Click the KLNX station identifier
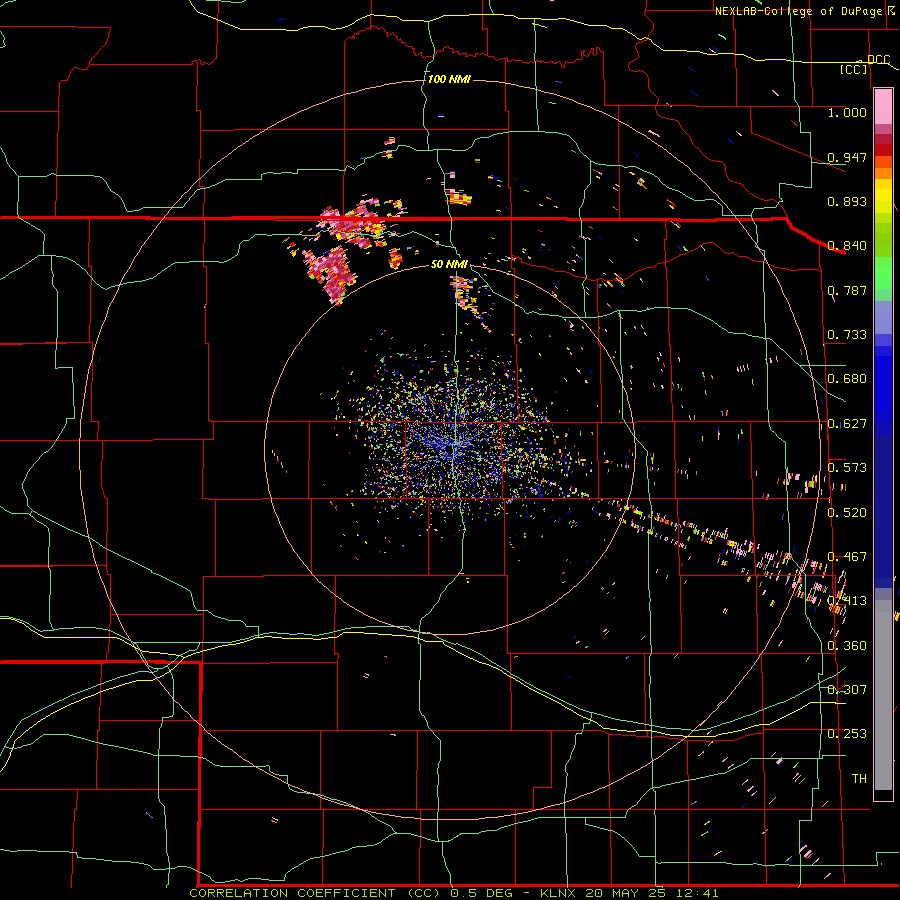This screenshot has width=900, height=900. click(x=559, y=893)
